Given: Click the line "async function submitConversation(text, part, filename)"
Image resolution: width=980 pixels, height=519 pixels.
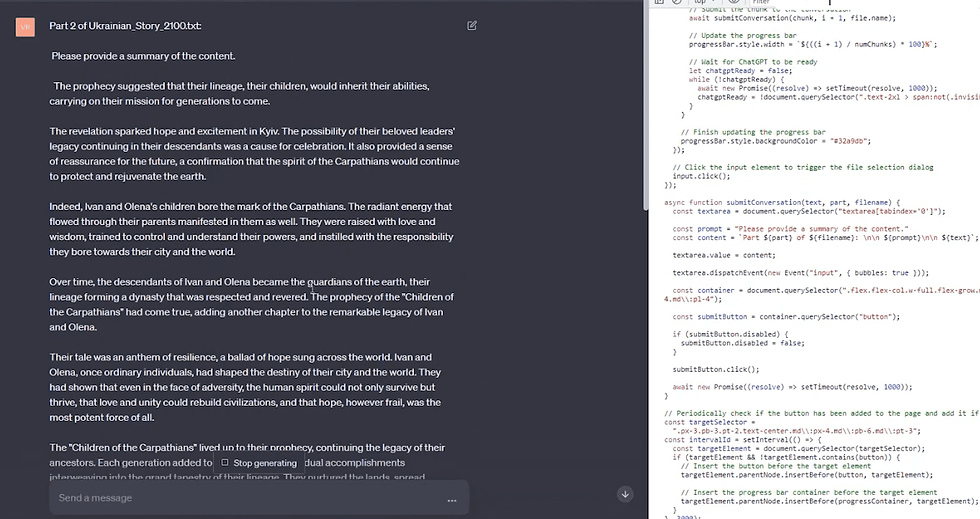Looking at the screenshot, I should click(x=781, y=203).
